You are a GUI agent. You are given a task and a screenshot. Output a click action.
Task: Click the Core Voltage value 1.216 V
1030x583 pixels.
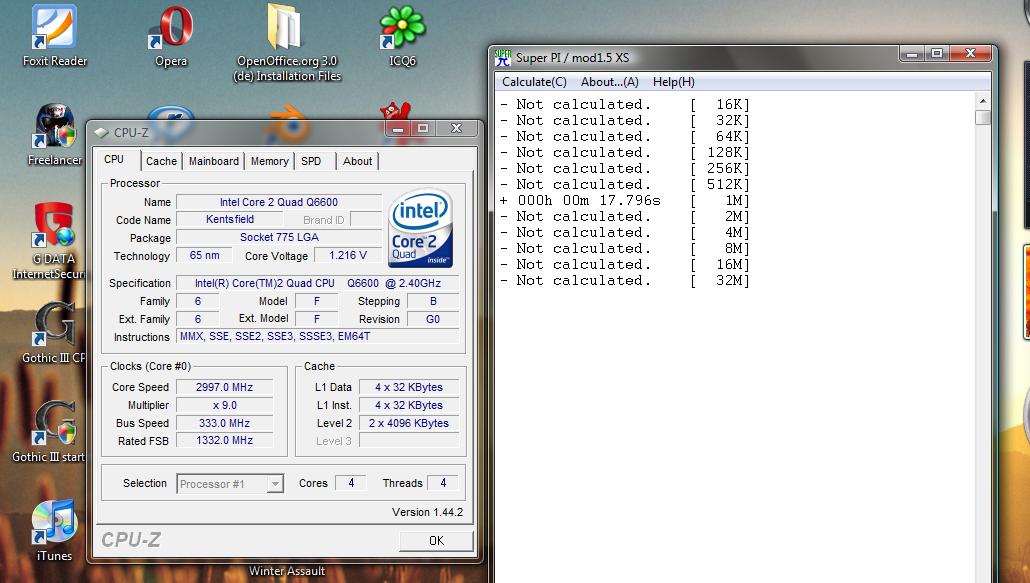click(x=347, y=255)
